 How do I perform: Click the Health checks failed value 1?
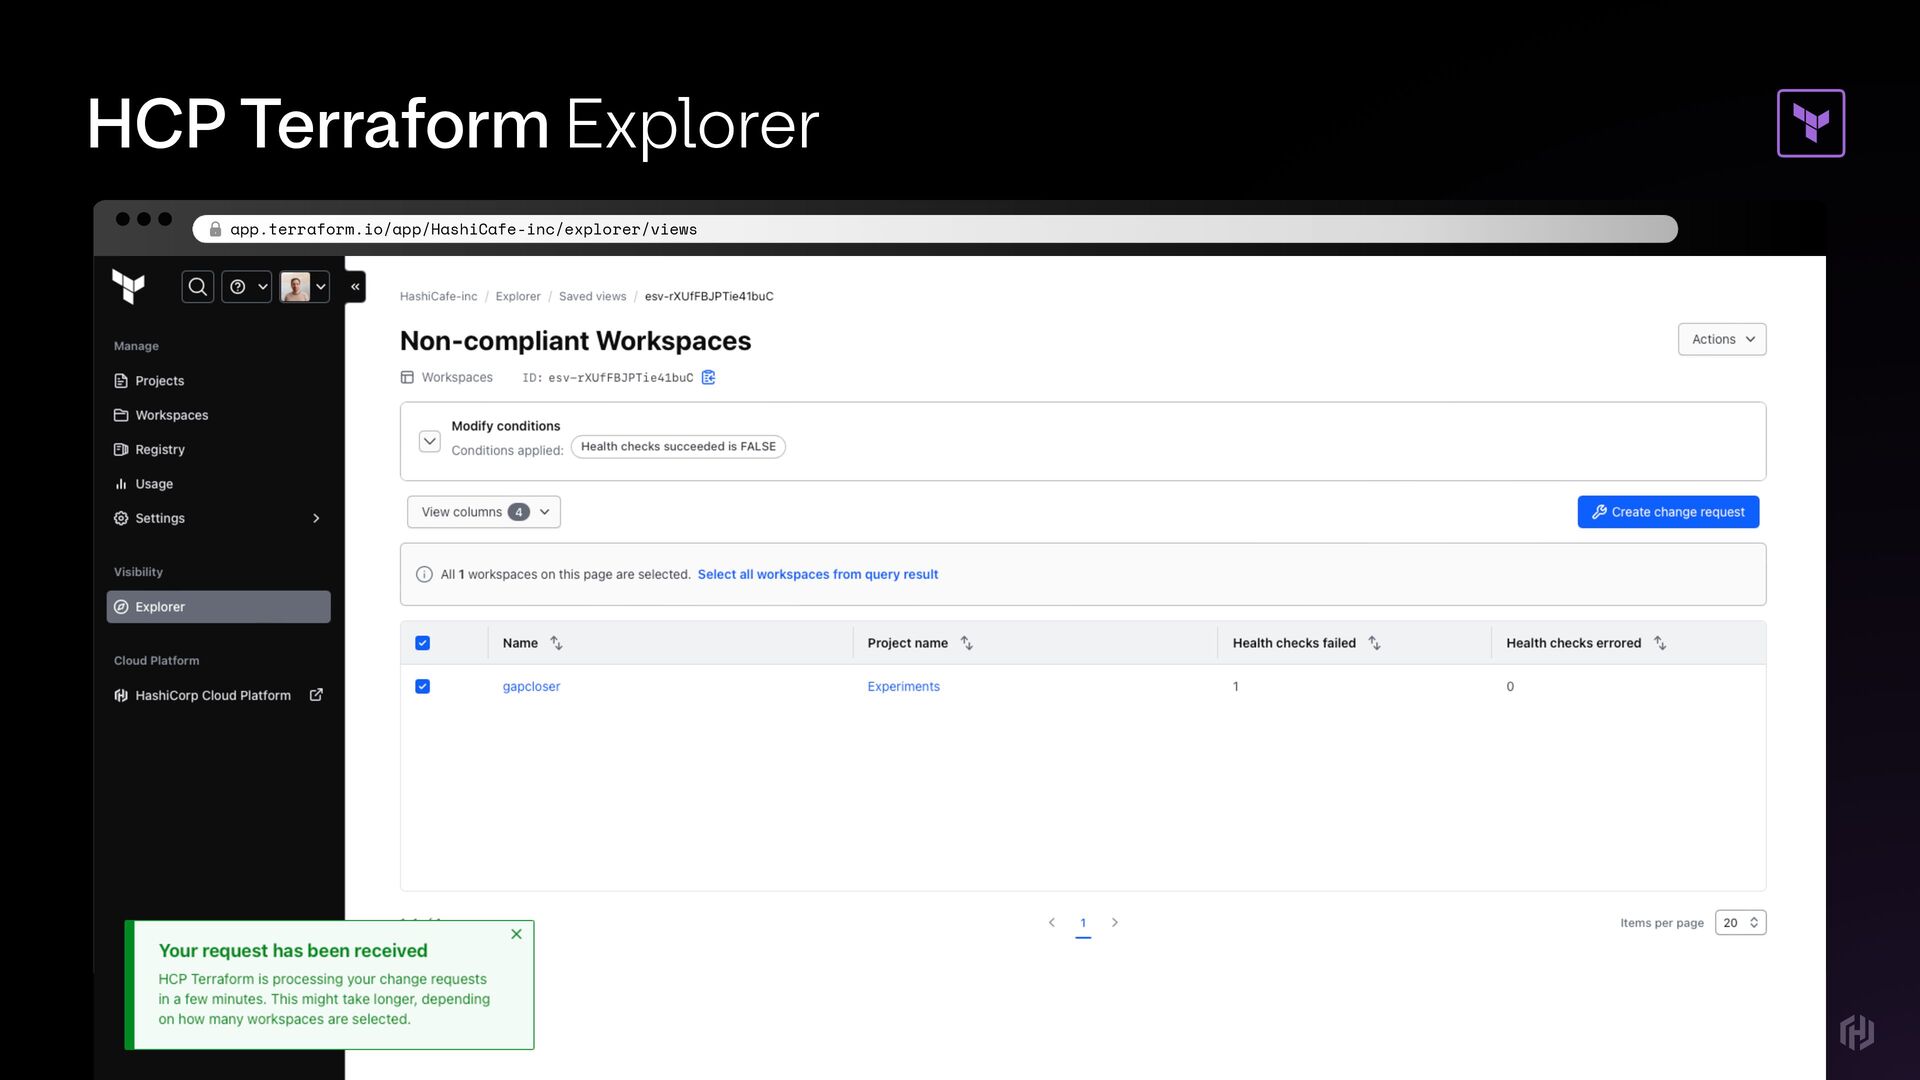[x=1235, y=687]
